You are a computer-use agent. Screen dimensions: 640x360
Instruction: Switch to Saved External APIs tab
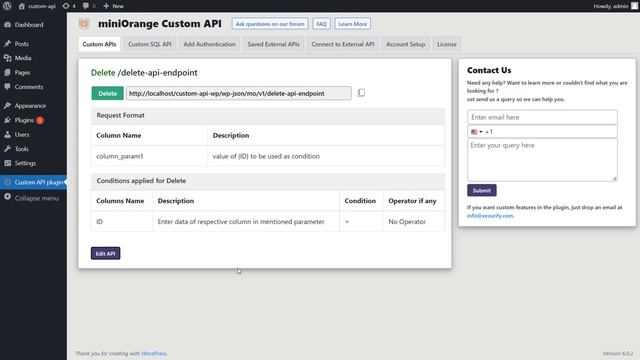pos(273,44)
